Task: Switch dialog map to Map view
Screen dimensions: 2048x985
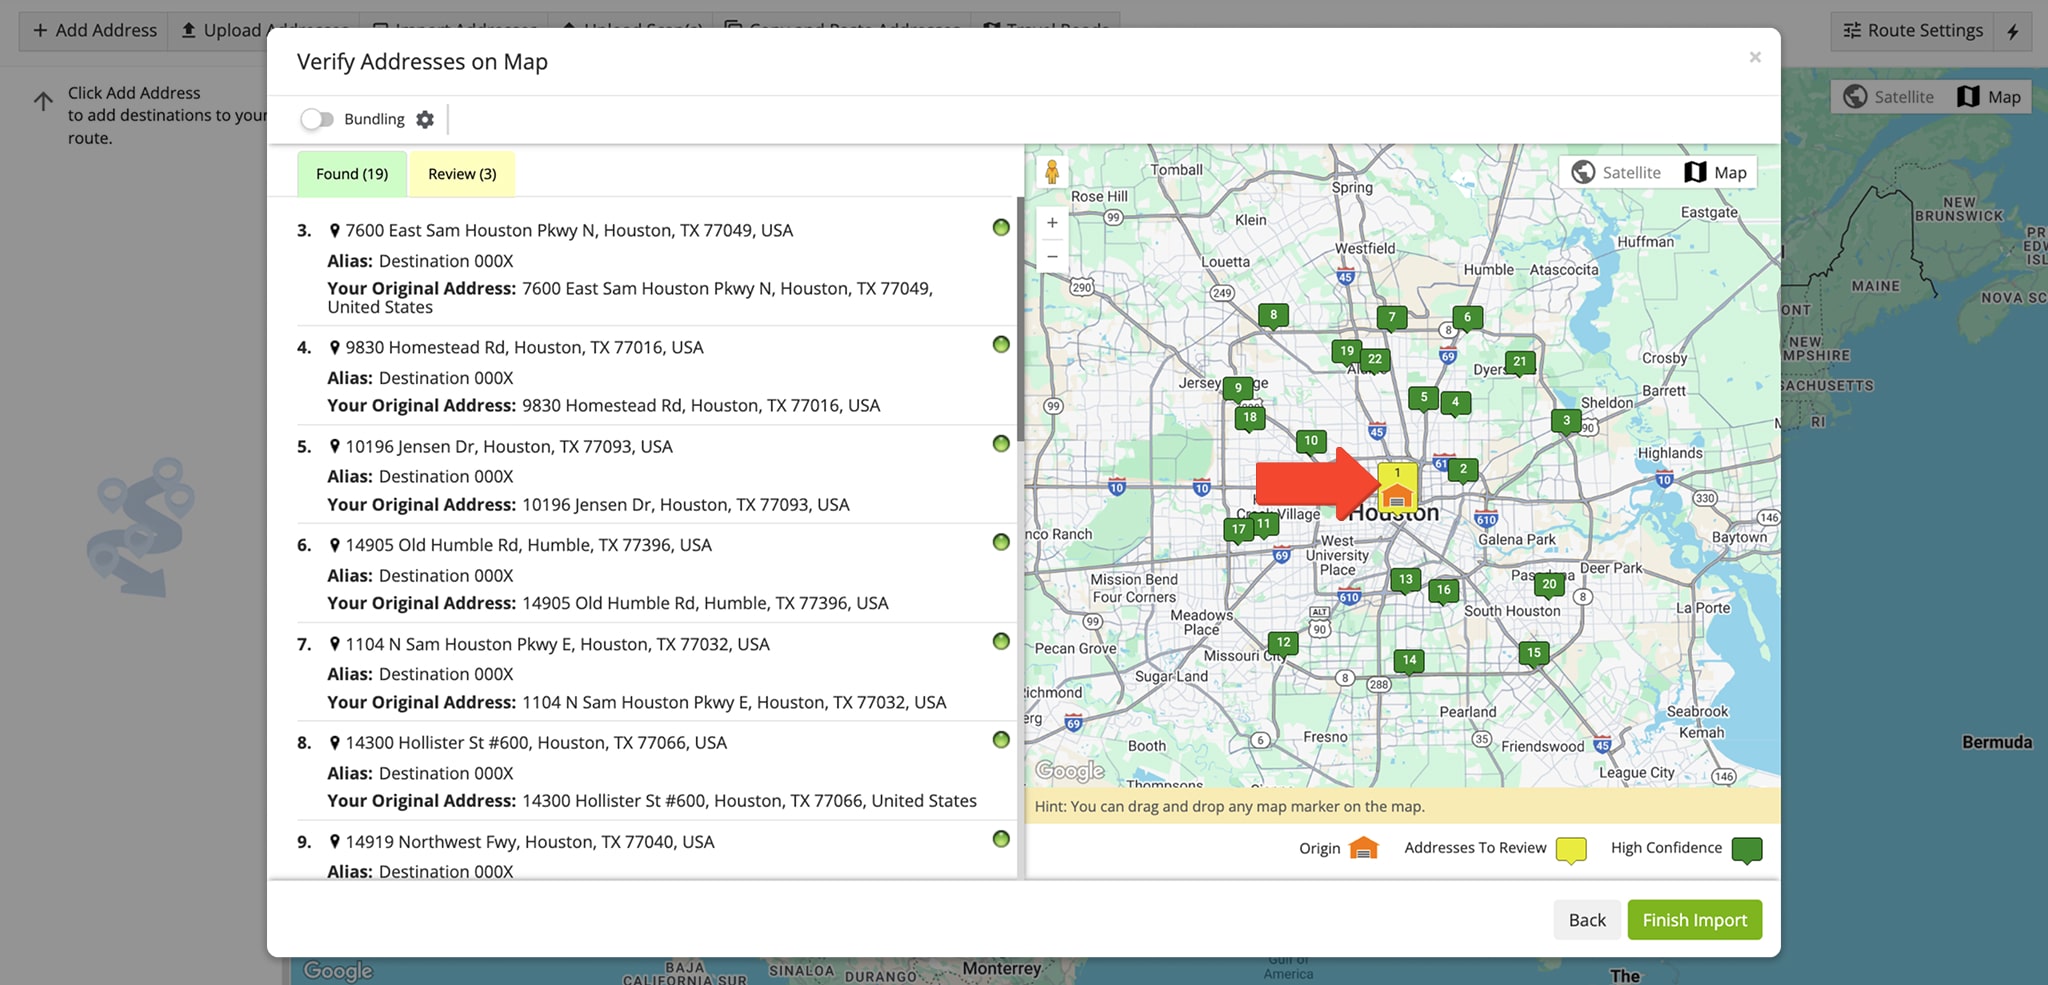Action: (x=1716, y=172)
